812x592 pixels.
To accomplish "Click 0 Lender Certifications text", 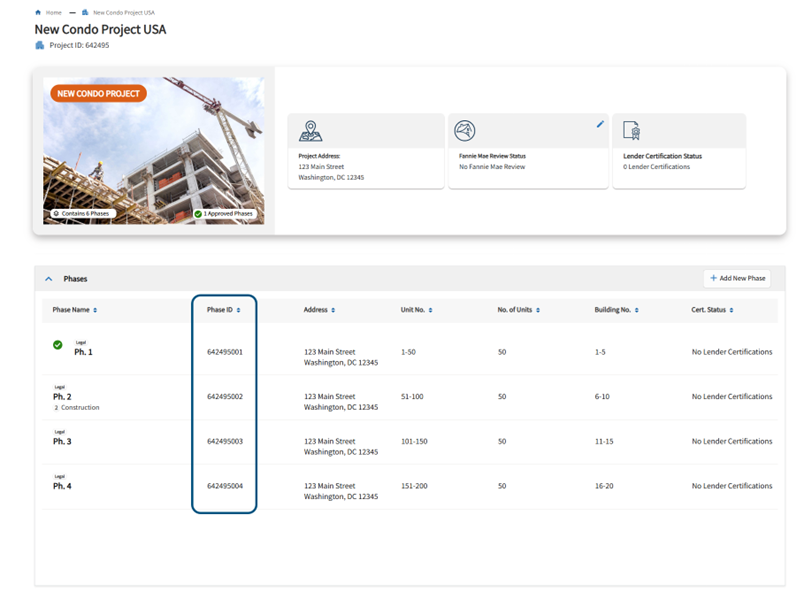I will (x=656, y=167).
